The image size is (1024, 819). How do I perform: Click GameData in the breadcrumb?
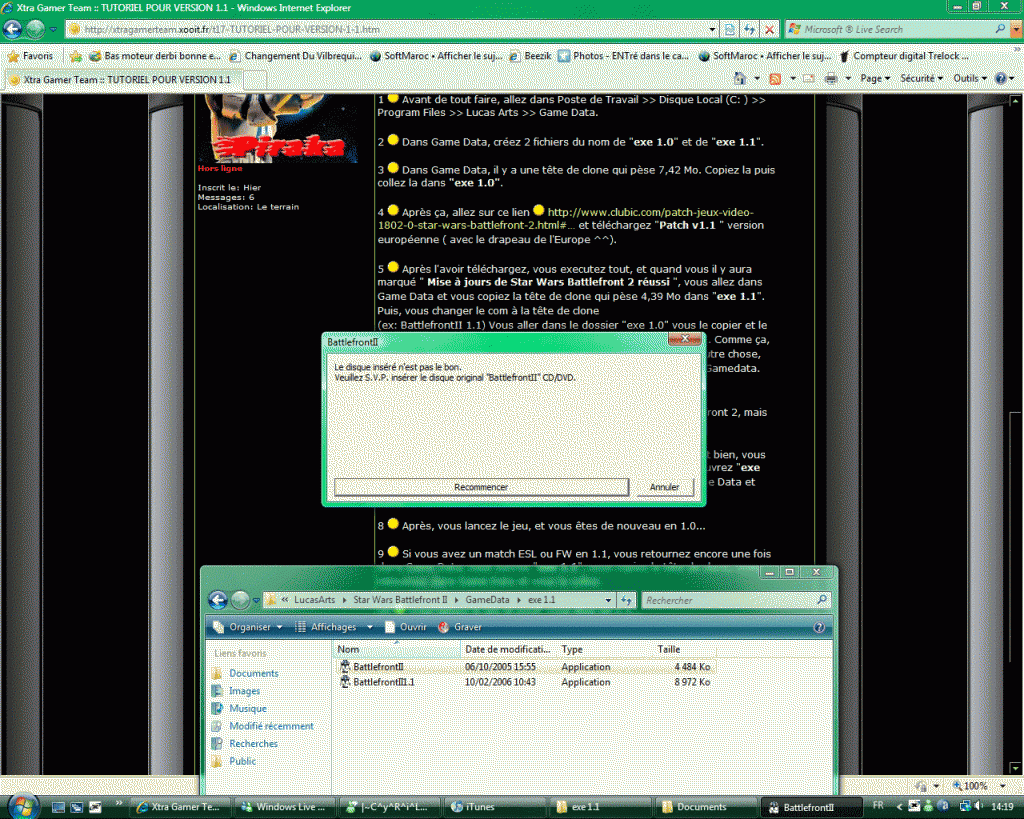click(487, 600)
